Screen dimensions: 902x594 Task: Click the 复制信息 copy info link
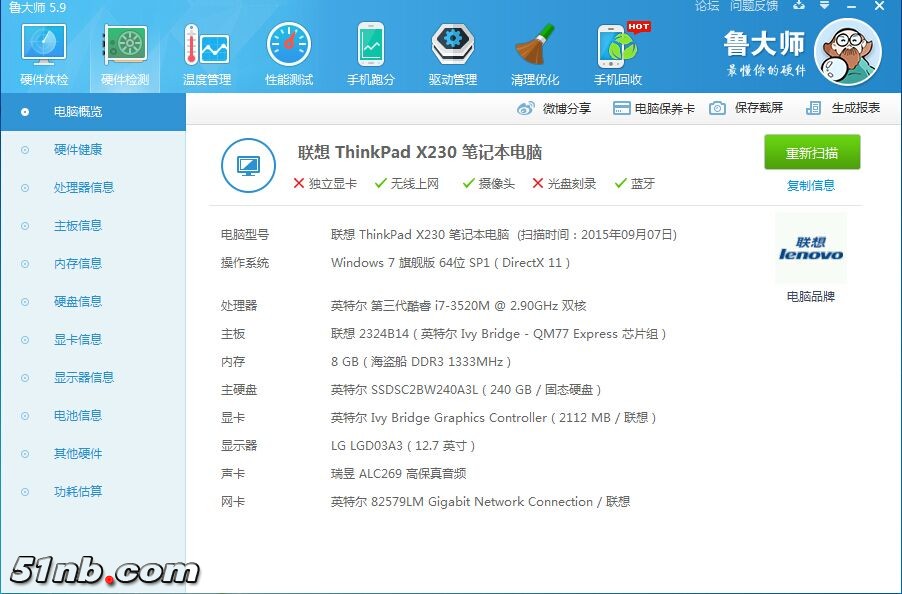pos(810,186)
